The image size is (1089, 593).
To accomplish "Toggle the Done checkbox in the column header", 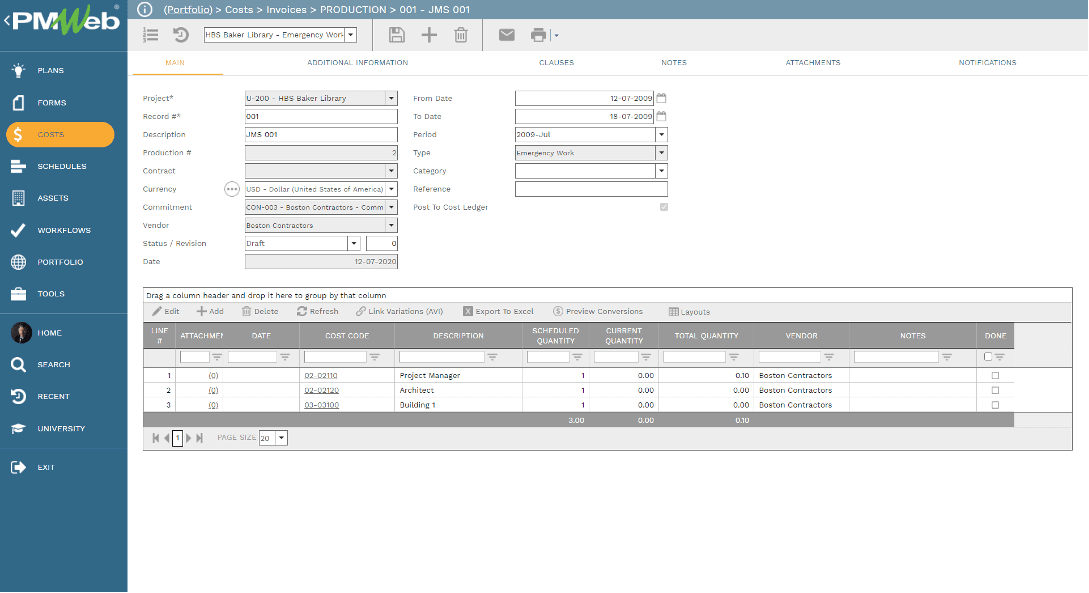I will pos(988,355).
